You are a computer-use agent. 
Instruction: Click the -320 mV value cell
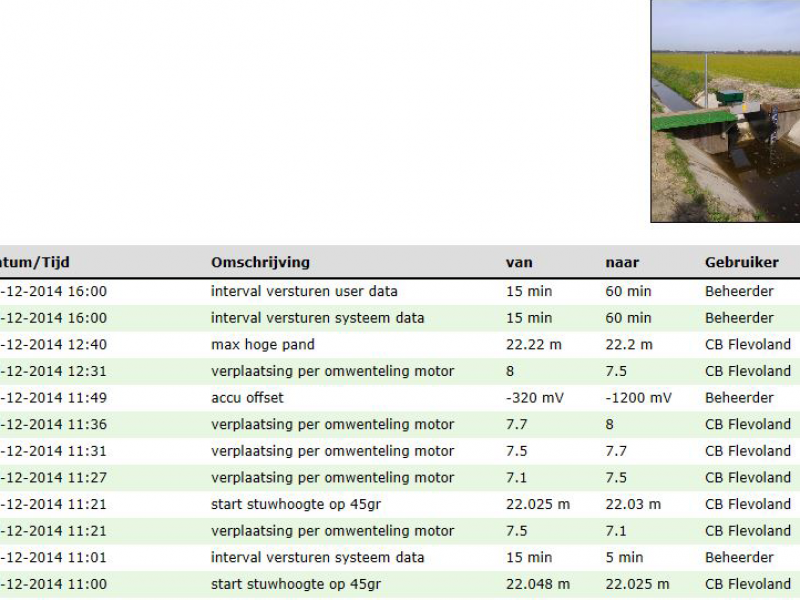point(534,398)
